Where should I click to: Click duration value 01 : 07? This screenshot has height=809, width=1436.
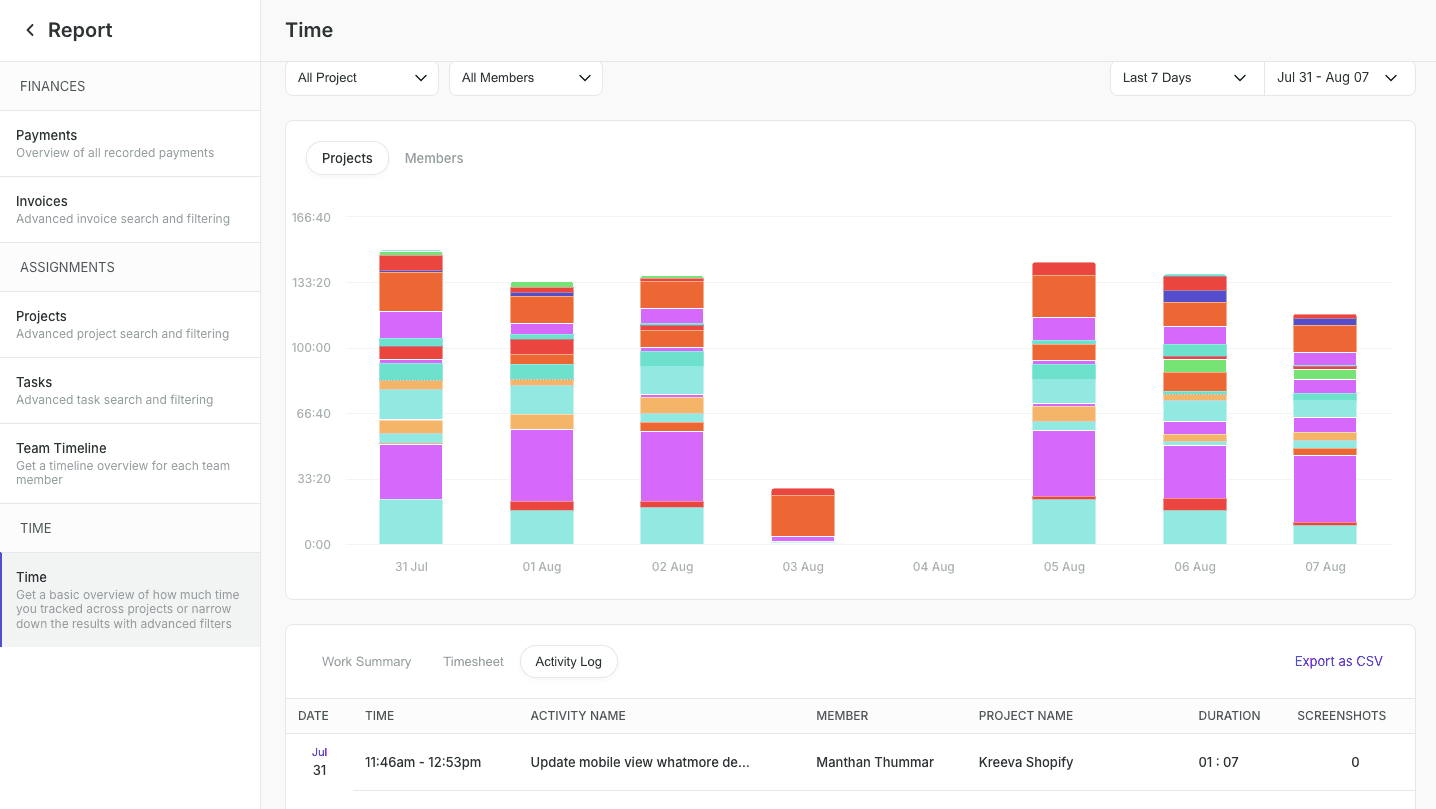point(1218,762)
